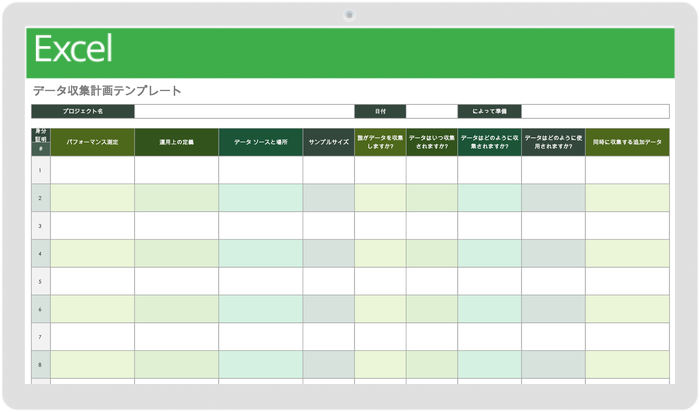
Task: Click row number 4 cell
Action: [41, 254]
